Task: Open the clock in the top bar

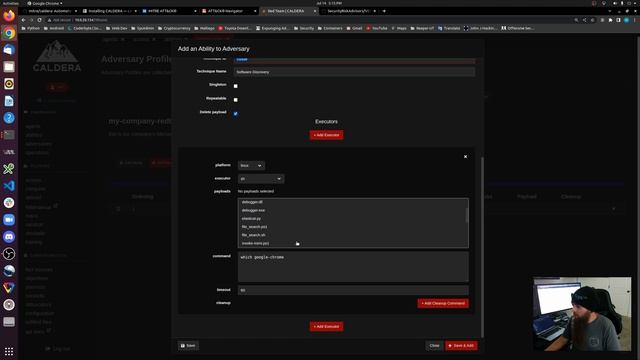Action: tap(329, 3)
